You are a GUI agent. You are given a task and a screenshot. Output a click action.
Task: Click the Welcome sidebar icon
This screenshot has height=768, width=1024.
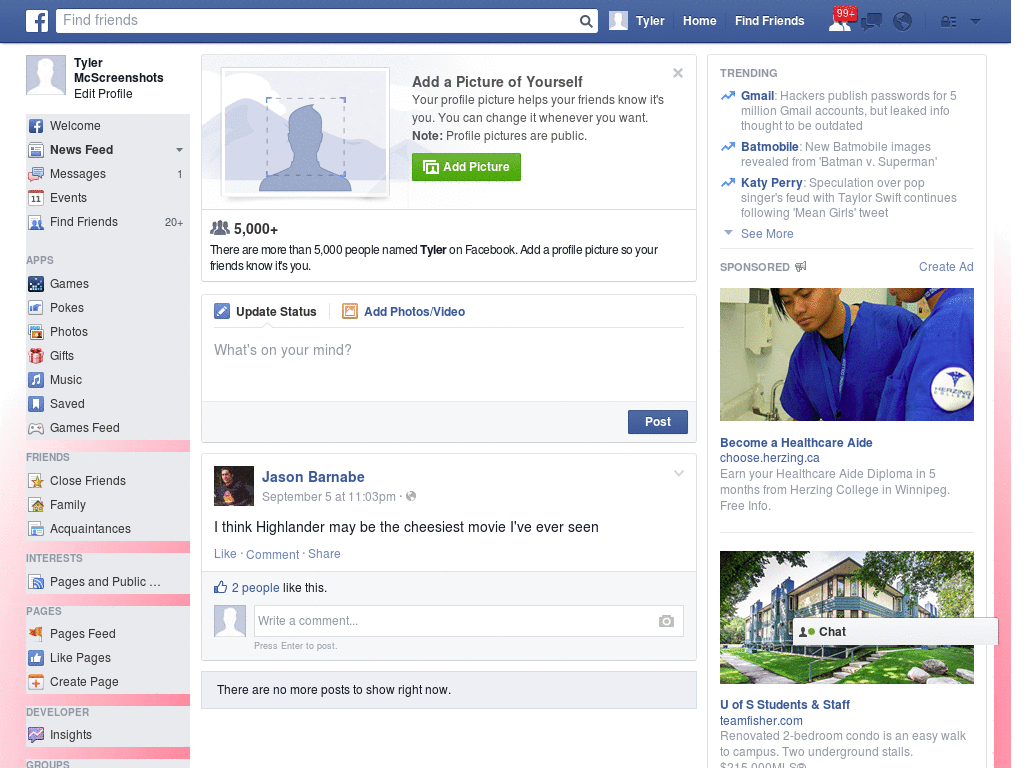coord(36,126)
